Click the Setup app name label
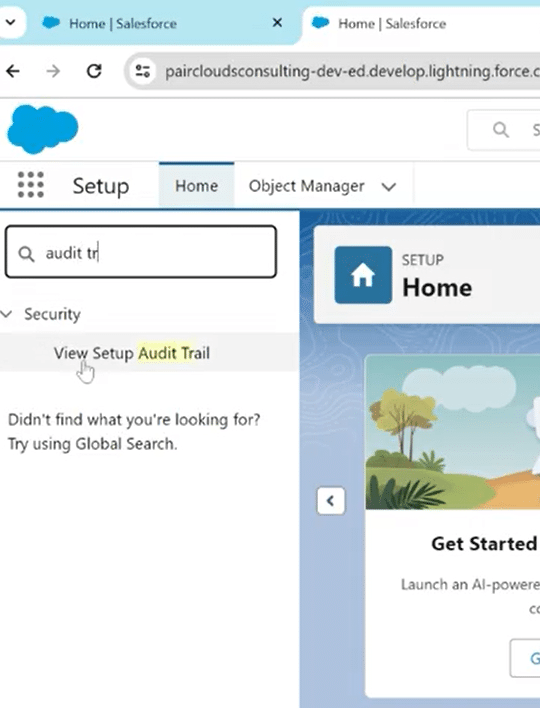Image resolution: width=540 pixels, height=708 pixels. 101,186
